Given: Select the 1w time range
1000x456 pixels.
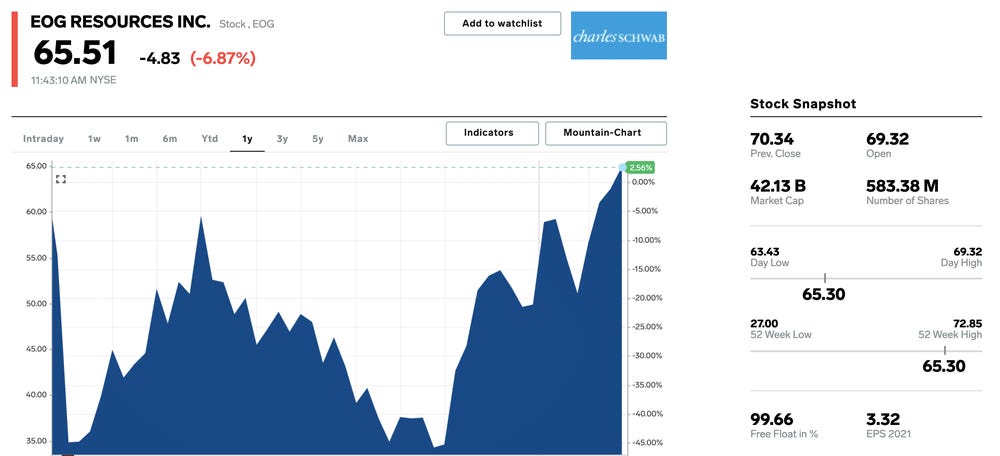Looking at the screenshot, I should (94, 138).
